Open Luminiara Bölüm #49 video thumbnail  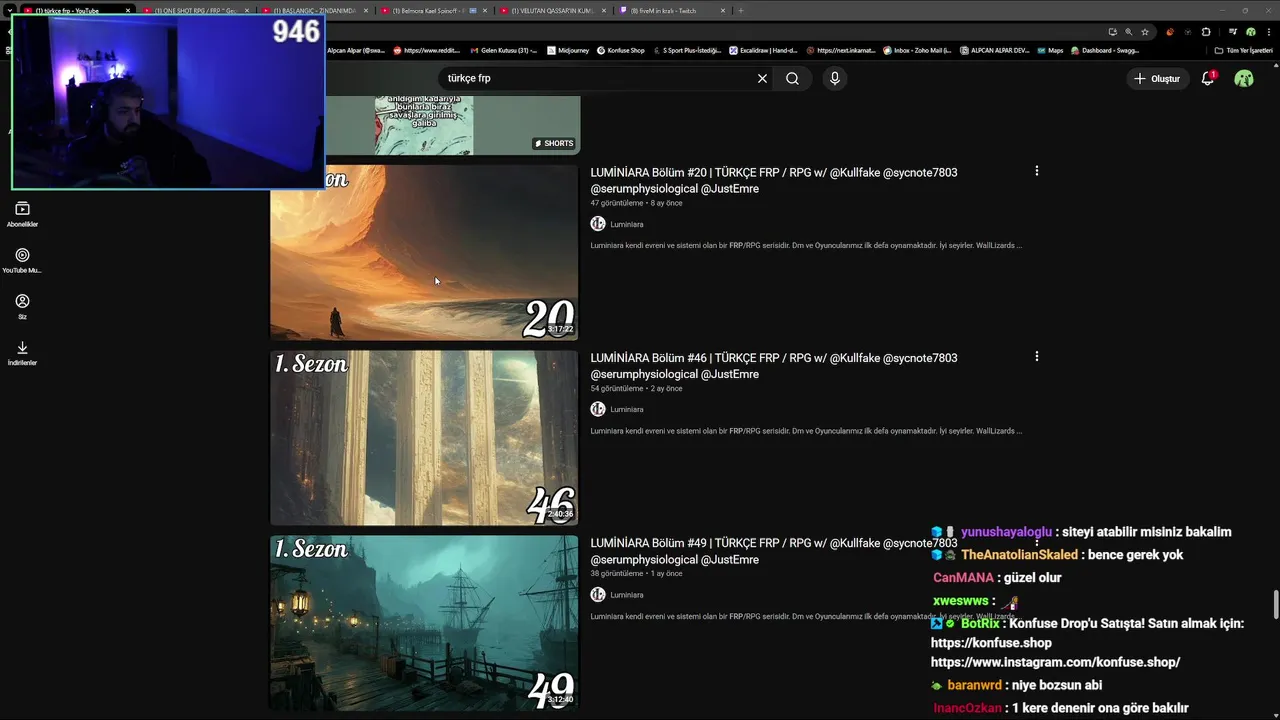coord(424,622)
